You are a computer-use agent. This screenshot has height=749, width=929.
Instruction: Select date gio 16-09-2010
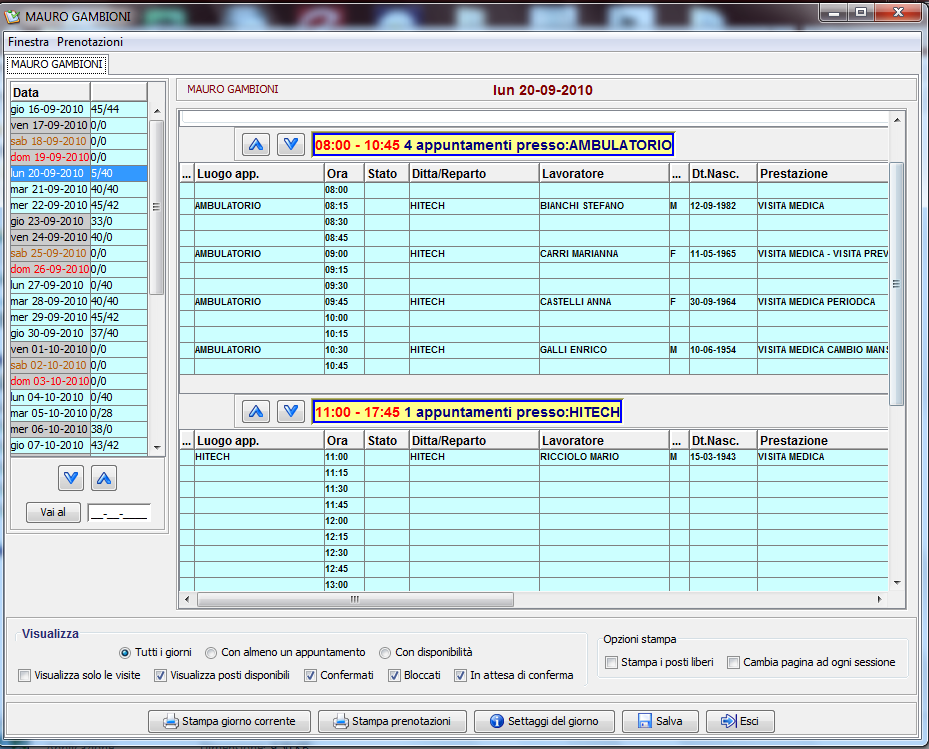pos(79,109)
